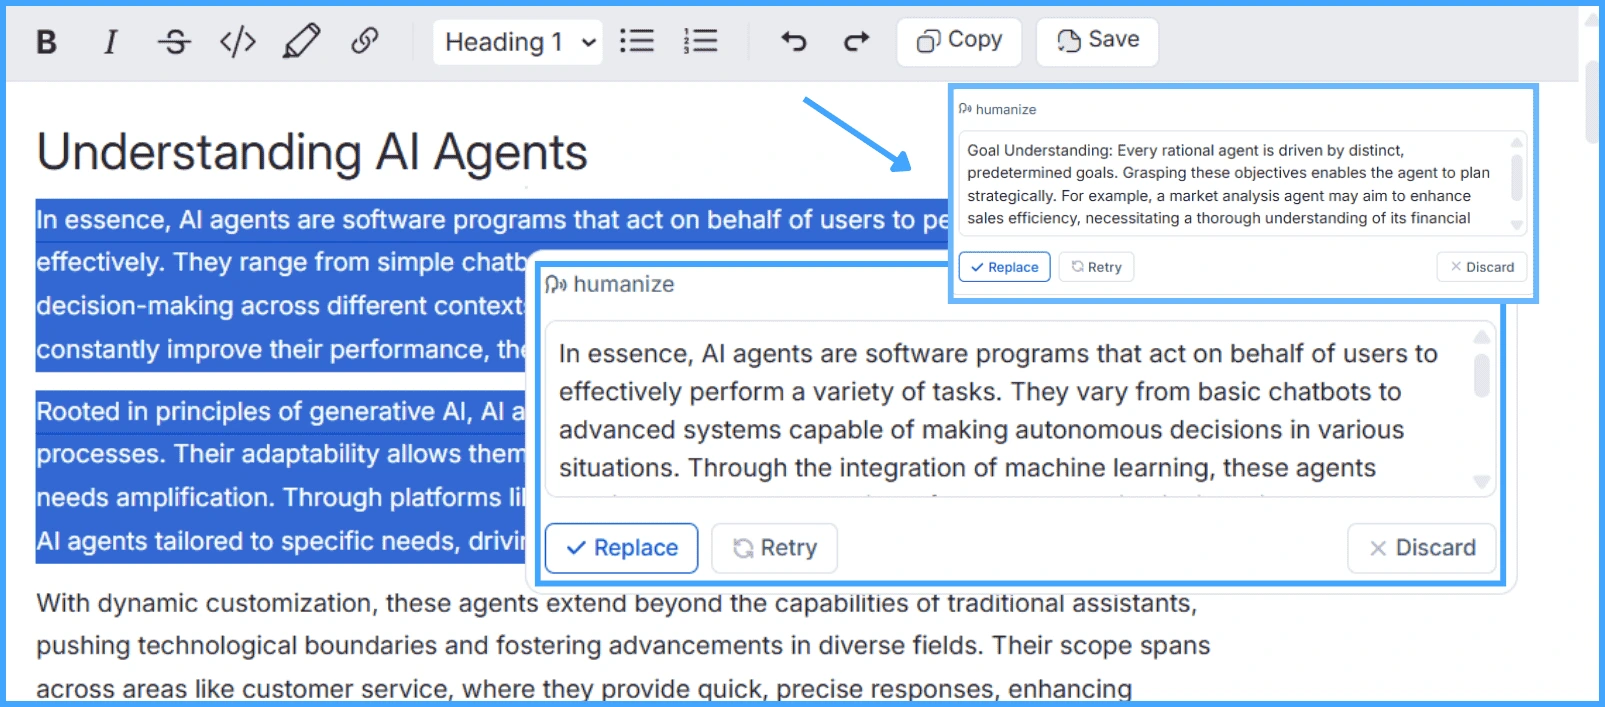Redo the last change

click(857, 41)
